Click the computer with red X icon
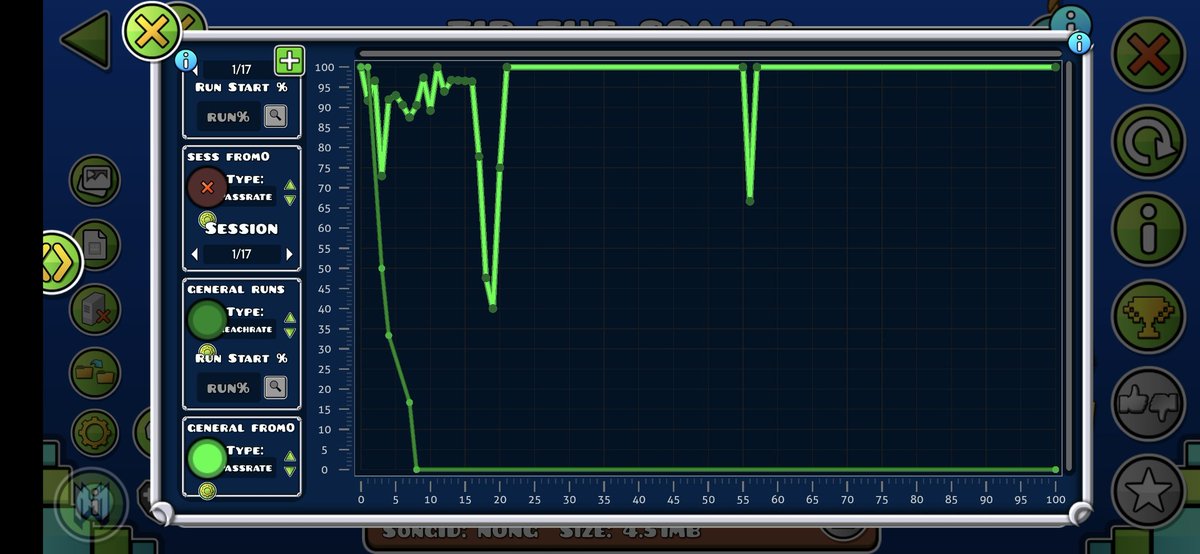 click(x=97, y=309)
